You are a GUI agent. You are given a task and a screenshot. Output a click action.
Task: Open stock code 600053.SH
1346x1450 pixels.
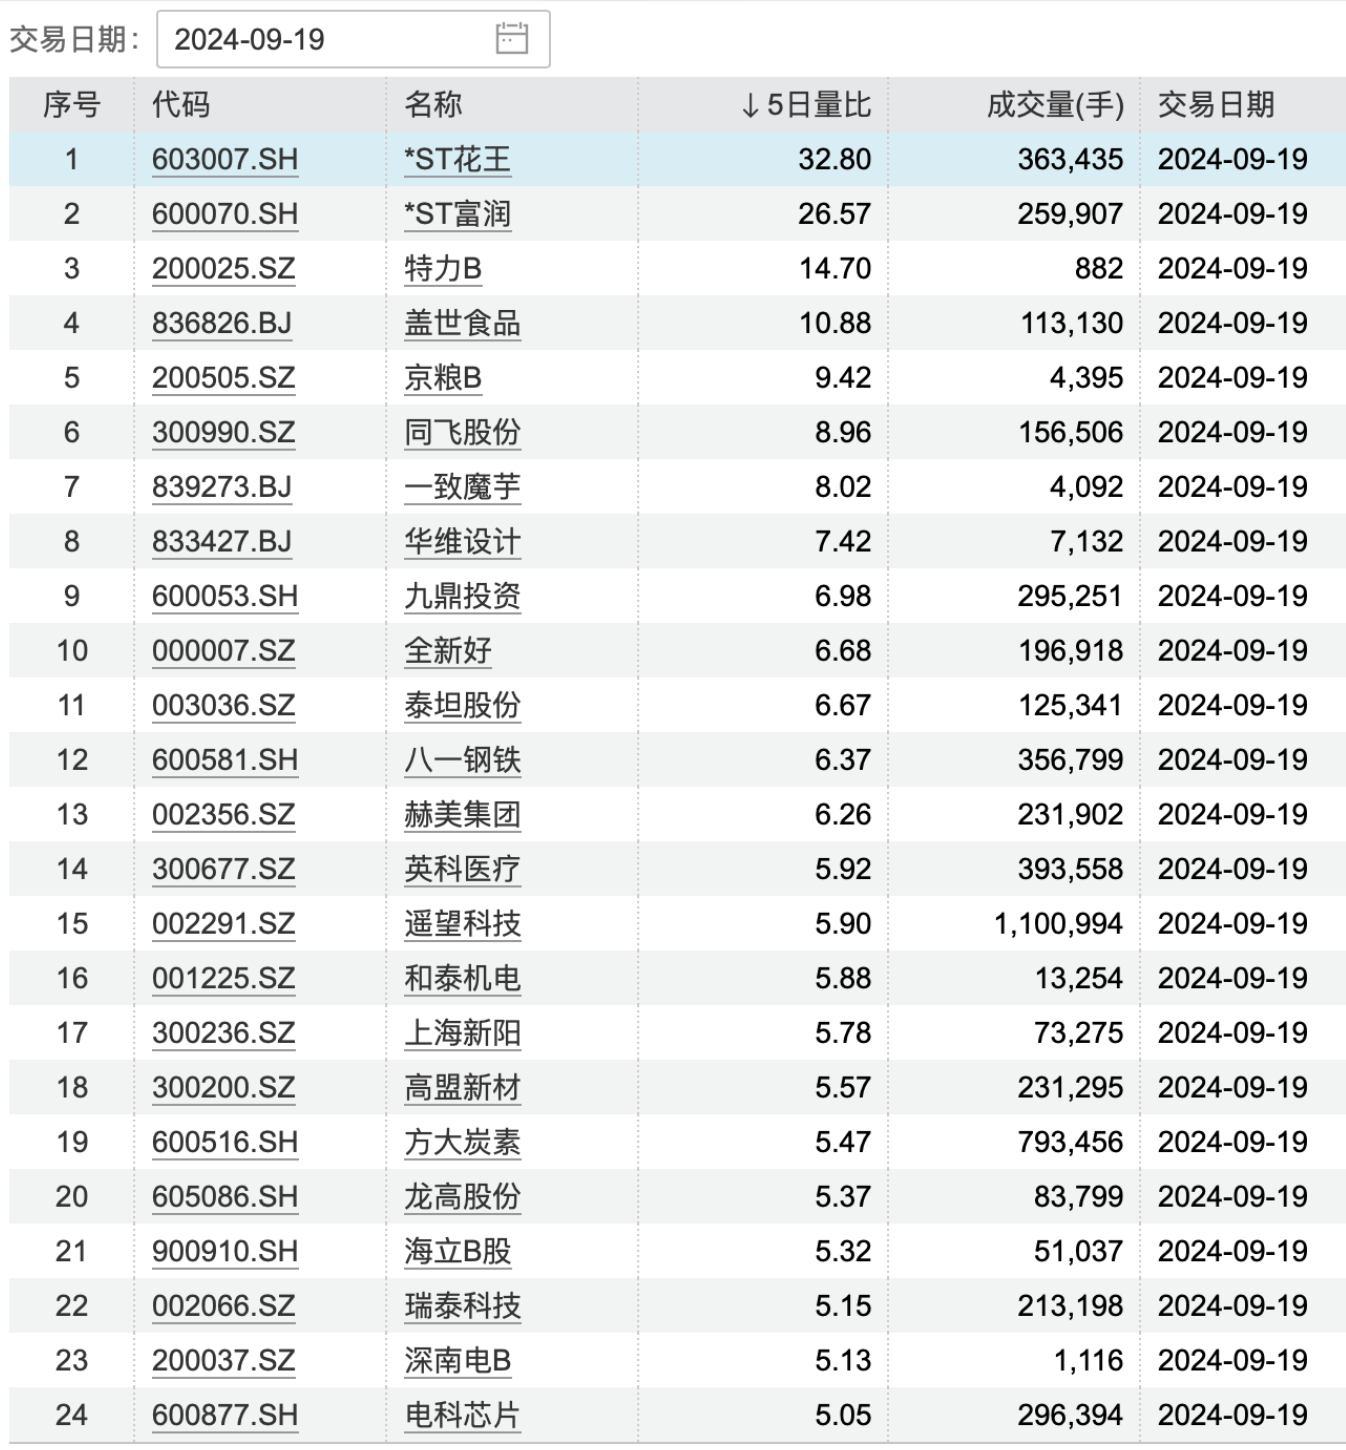(x=225, y=596)
